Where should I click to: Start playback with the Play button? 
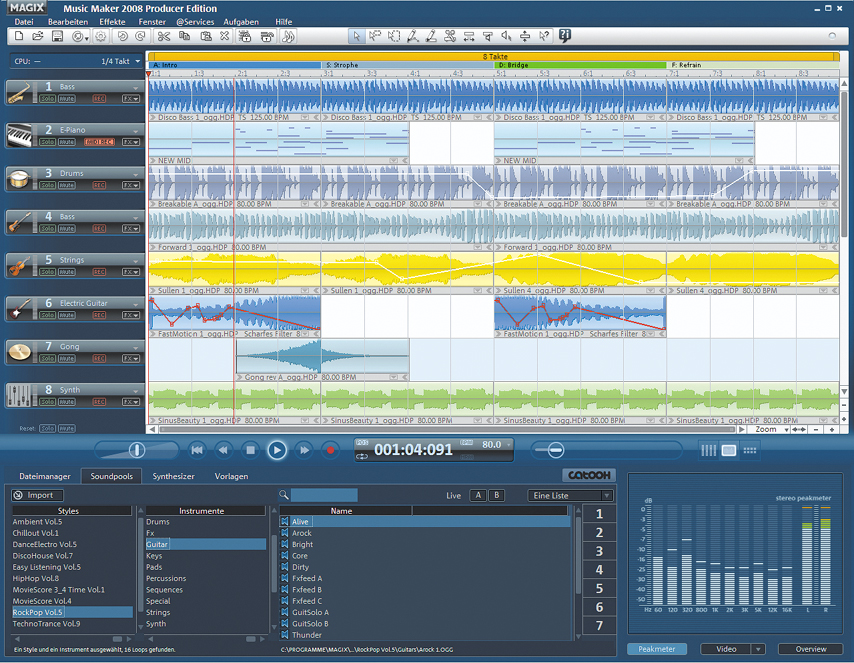277,450
